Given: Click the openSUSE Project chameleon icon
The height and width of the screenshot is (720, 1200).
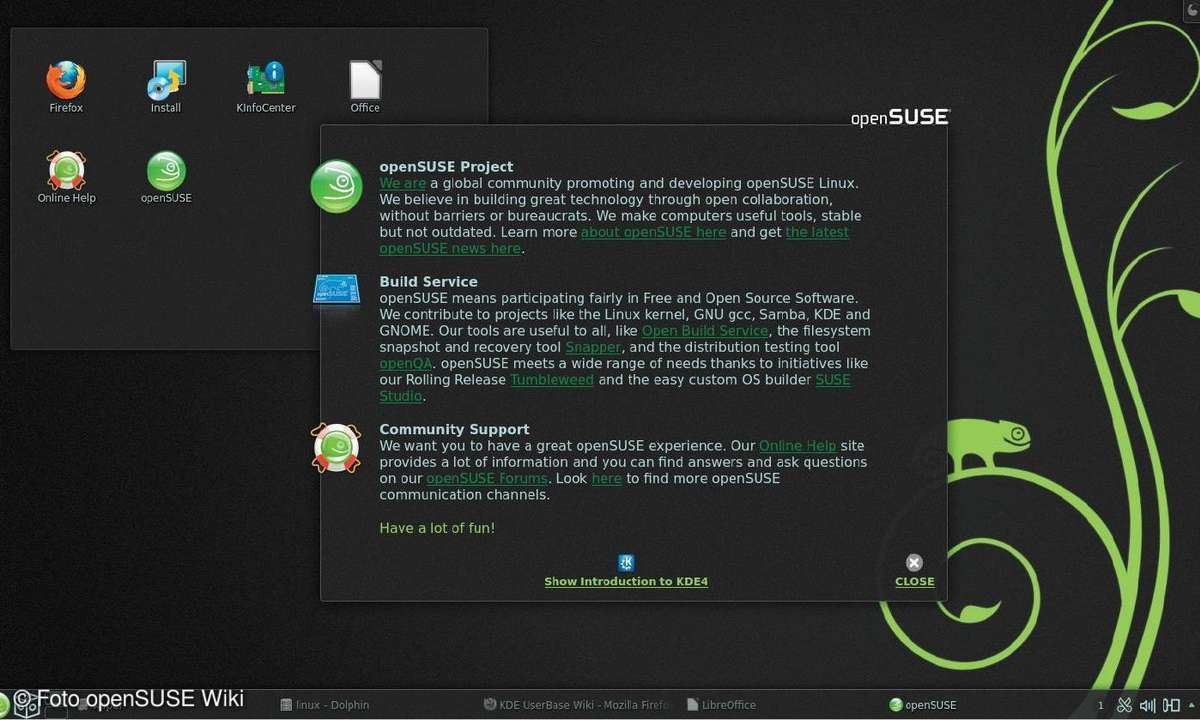Looking at the screenshot, I should [336, 186].
